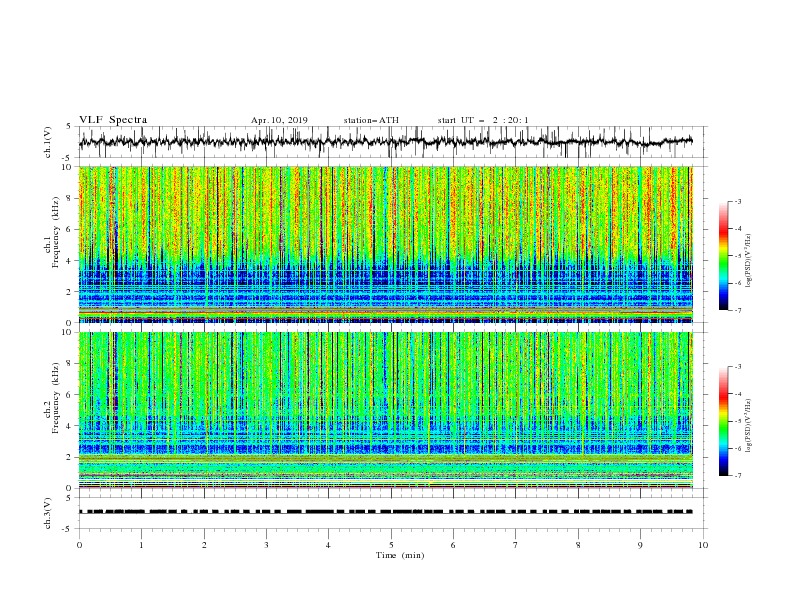Click the 5 minute tick on time axis
Image resolution: width=792 pixels, height=612 pixels.
click(391, 545)
